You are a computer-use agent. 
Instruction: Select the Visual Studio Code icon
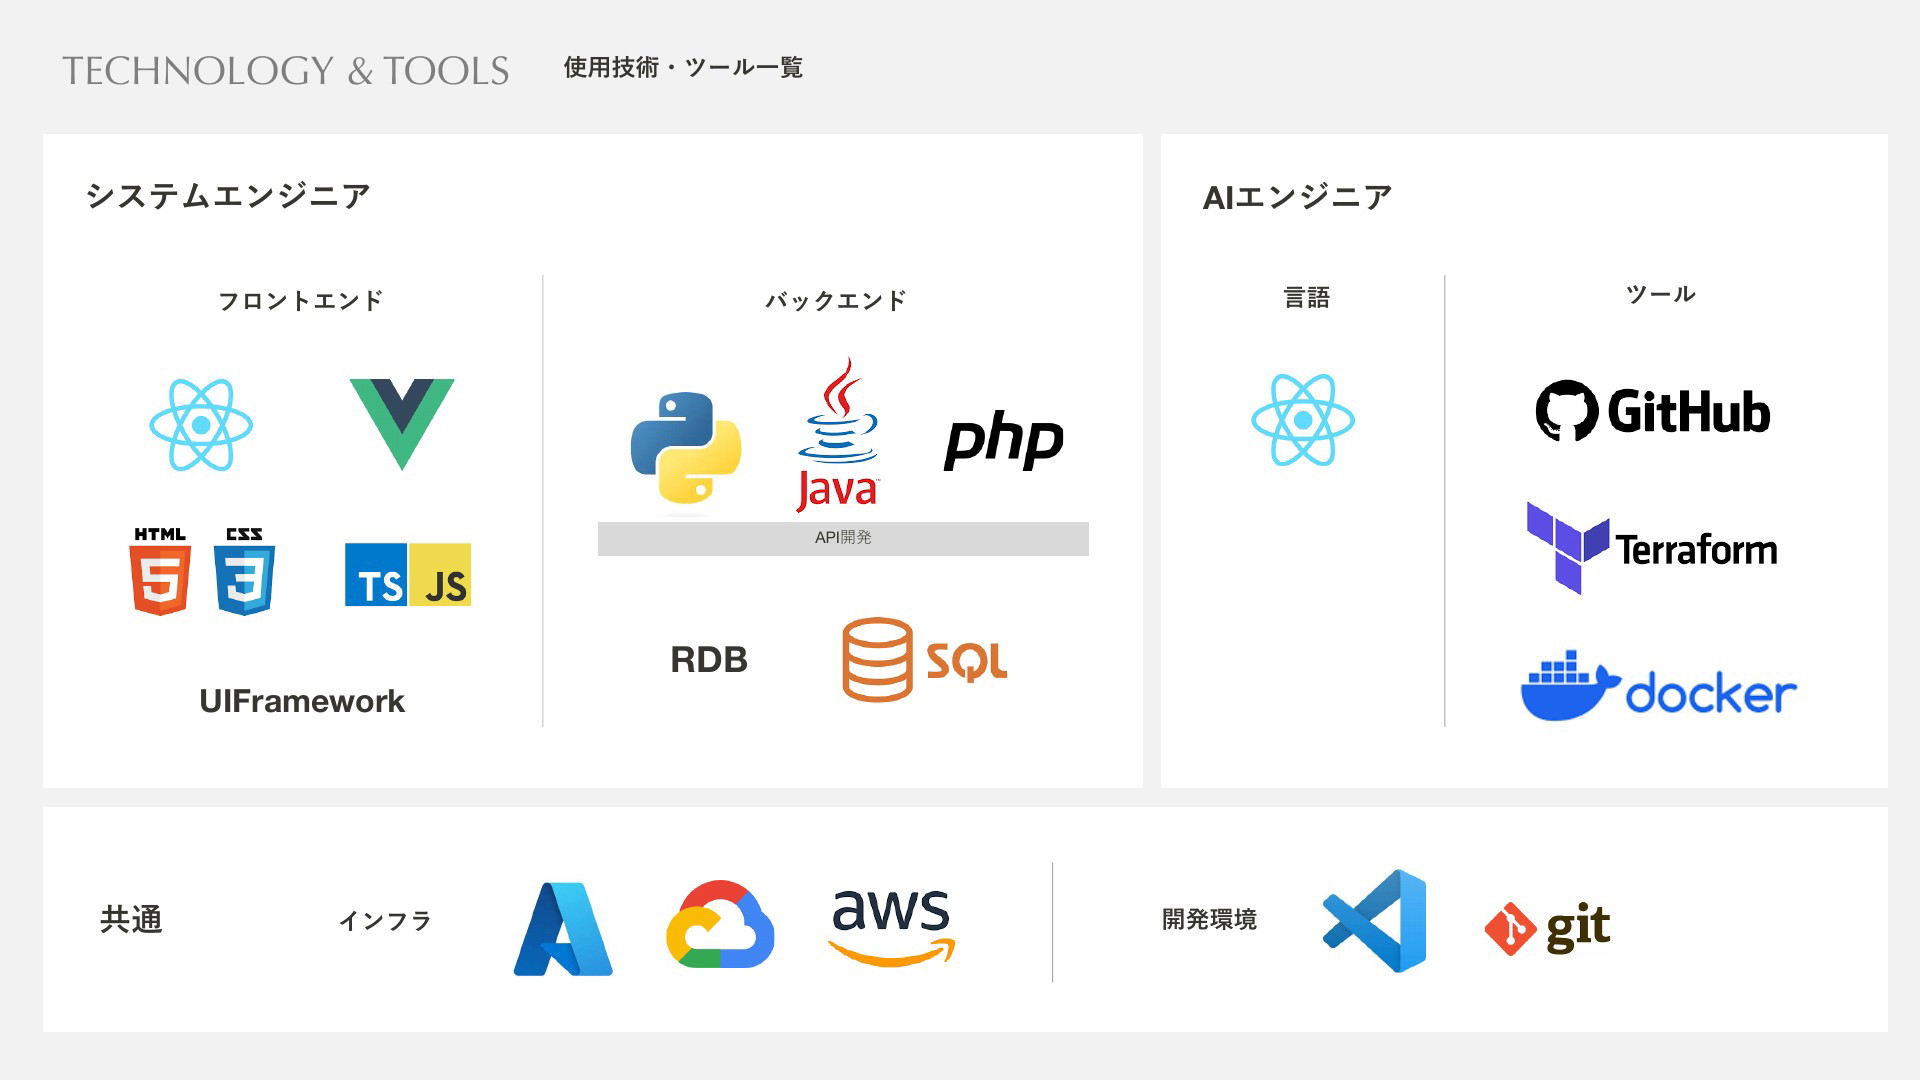pos(1375,921)
